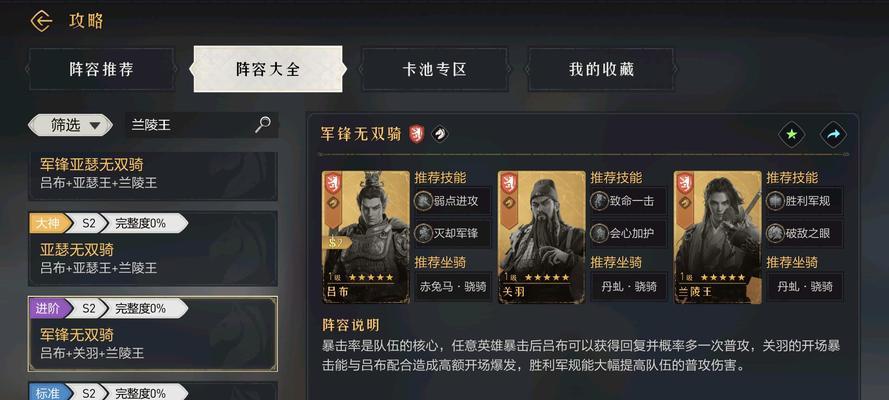Viewport: 889px width, 400px height.
Task: Click the red faction badge beside the title
Action: (417, 134)
